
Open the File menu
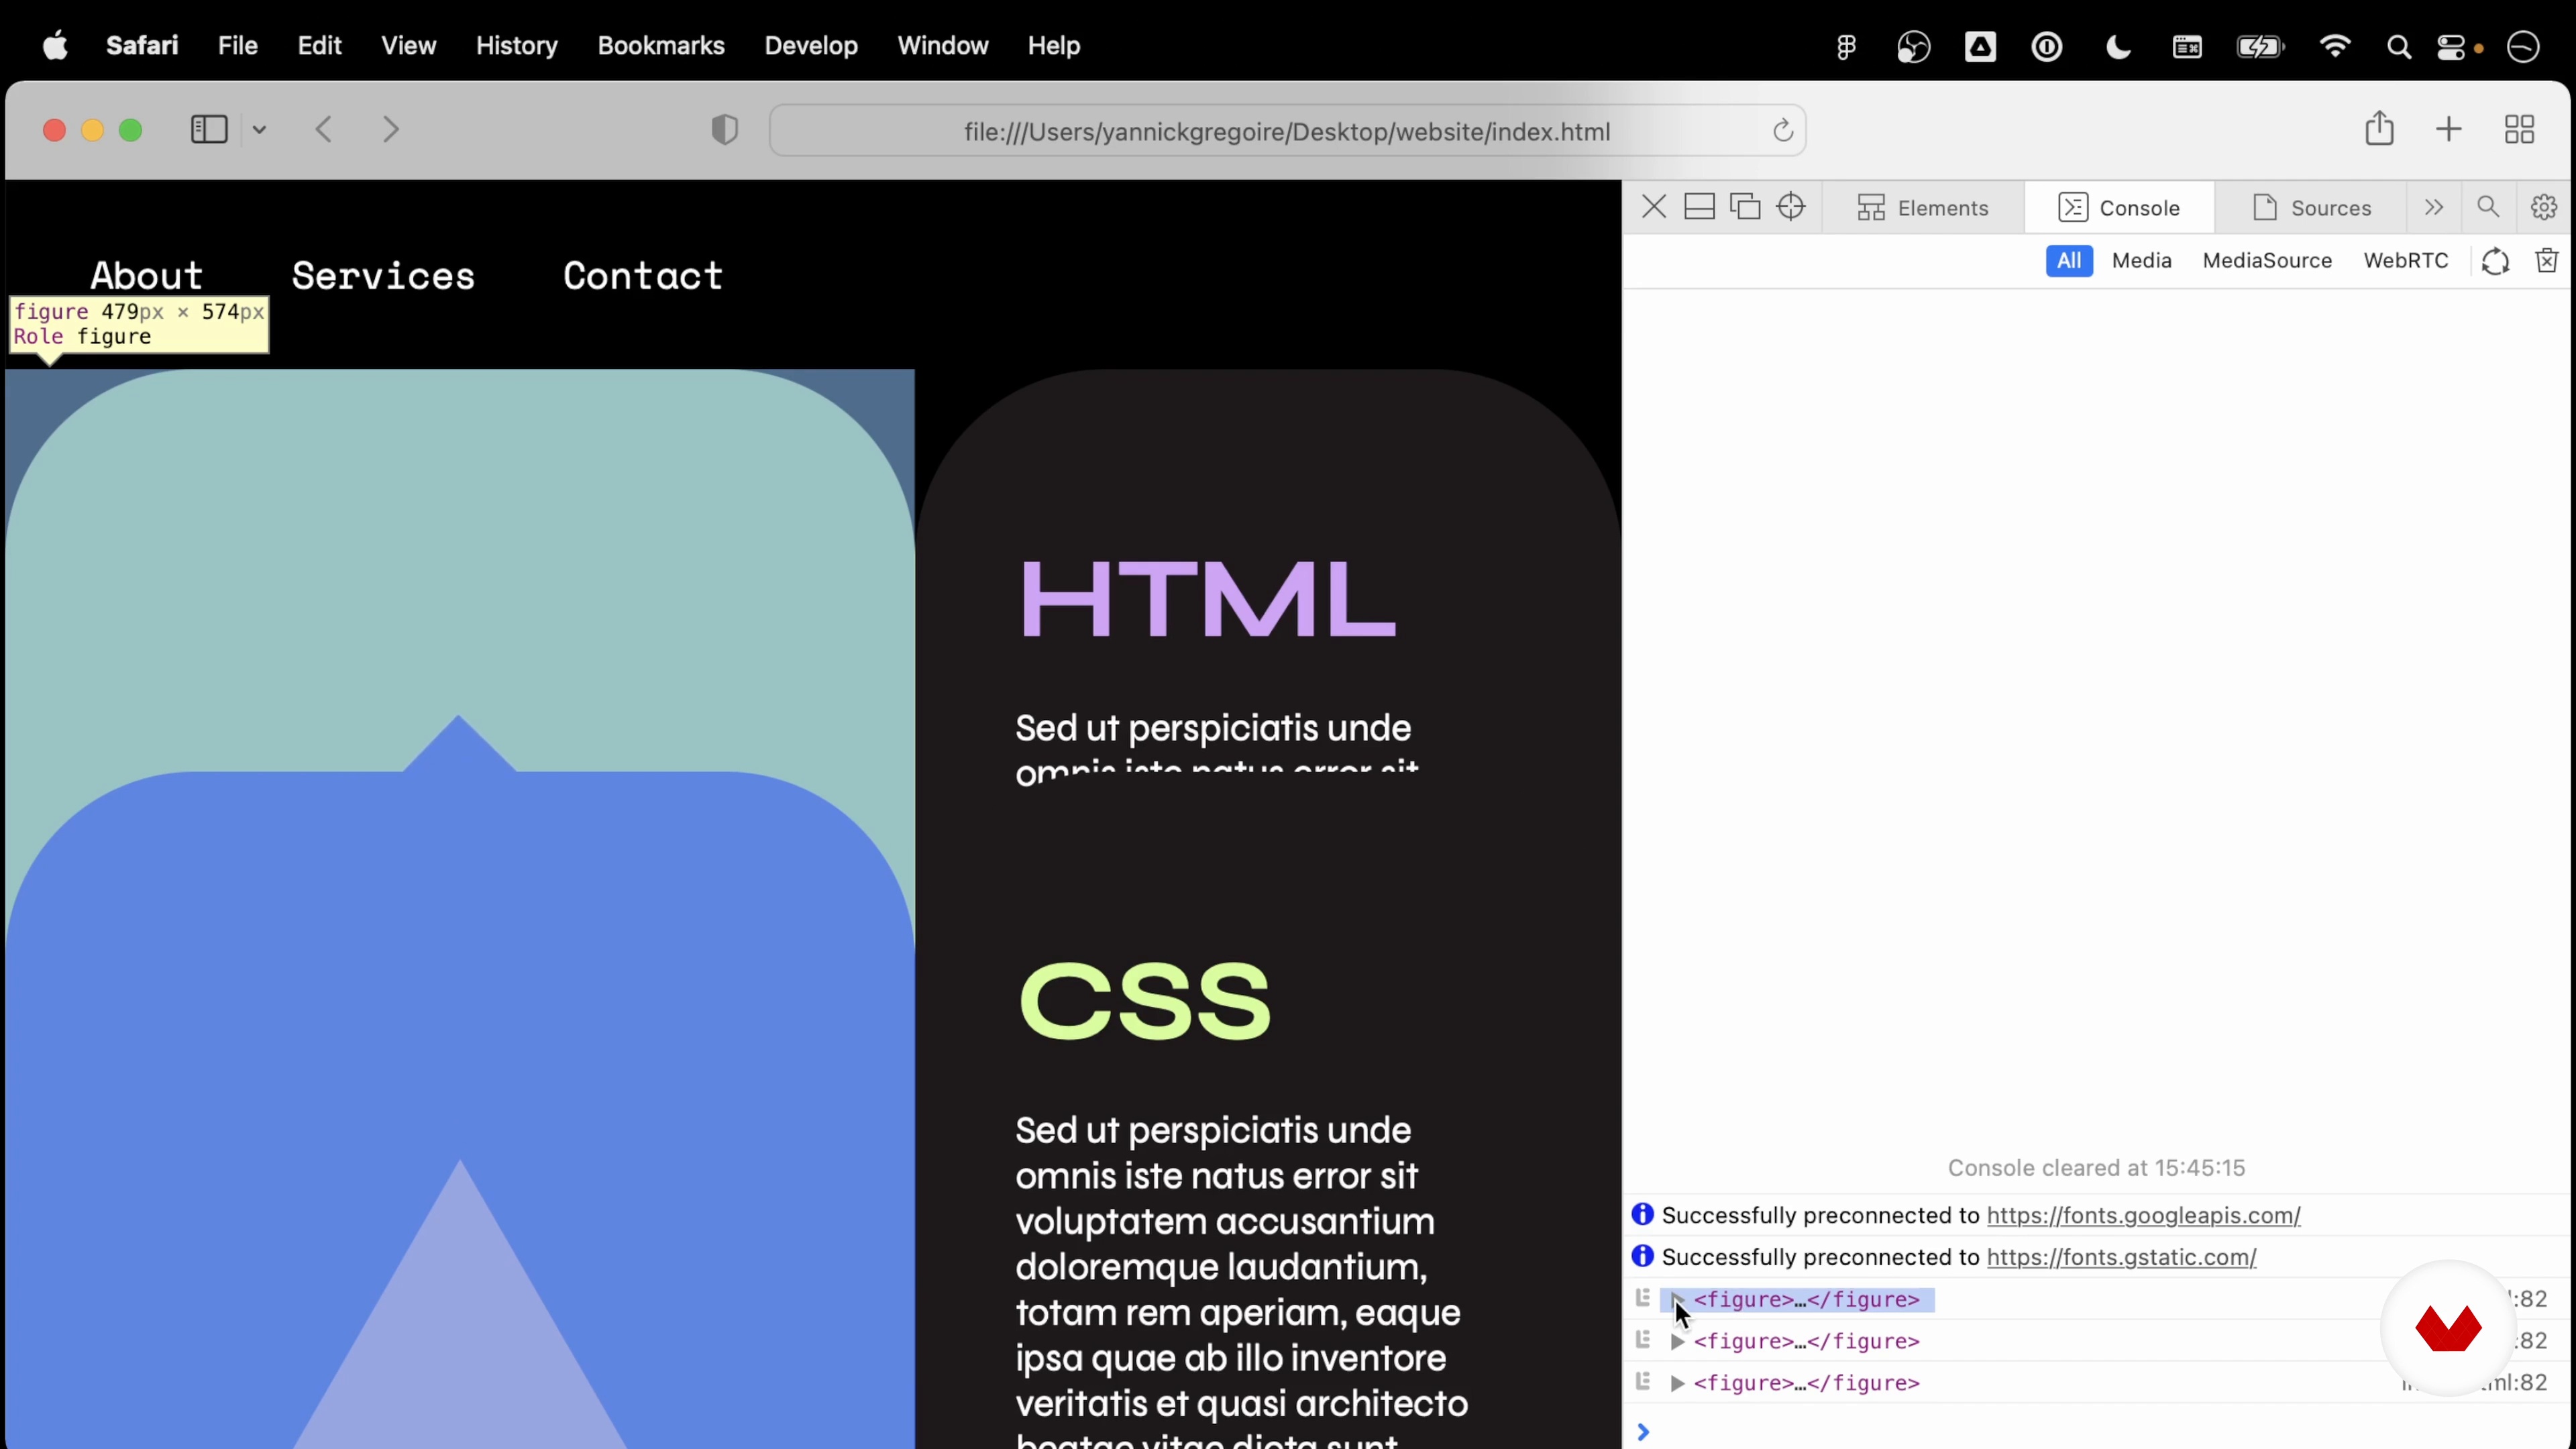coord(238,45)
